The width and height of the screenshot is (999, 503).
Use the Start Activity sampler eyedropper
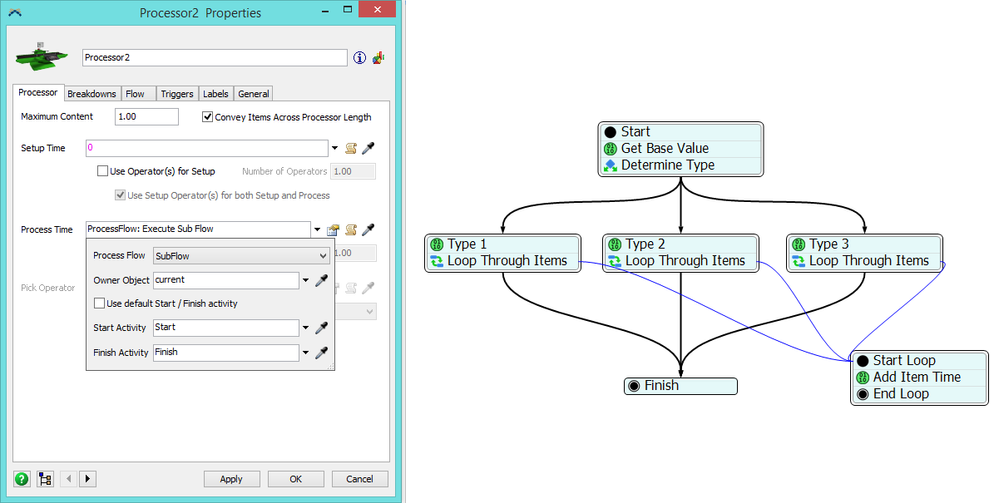coord(322,328)
